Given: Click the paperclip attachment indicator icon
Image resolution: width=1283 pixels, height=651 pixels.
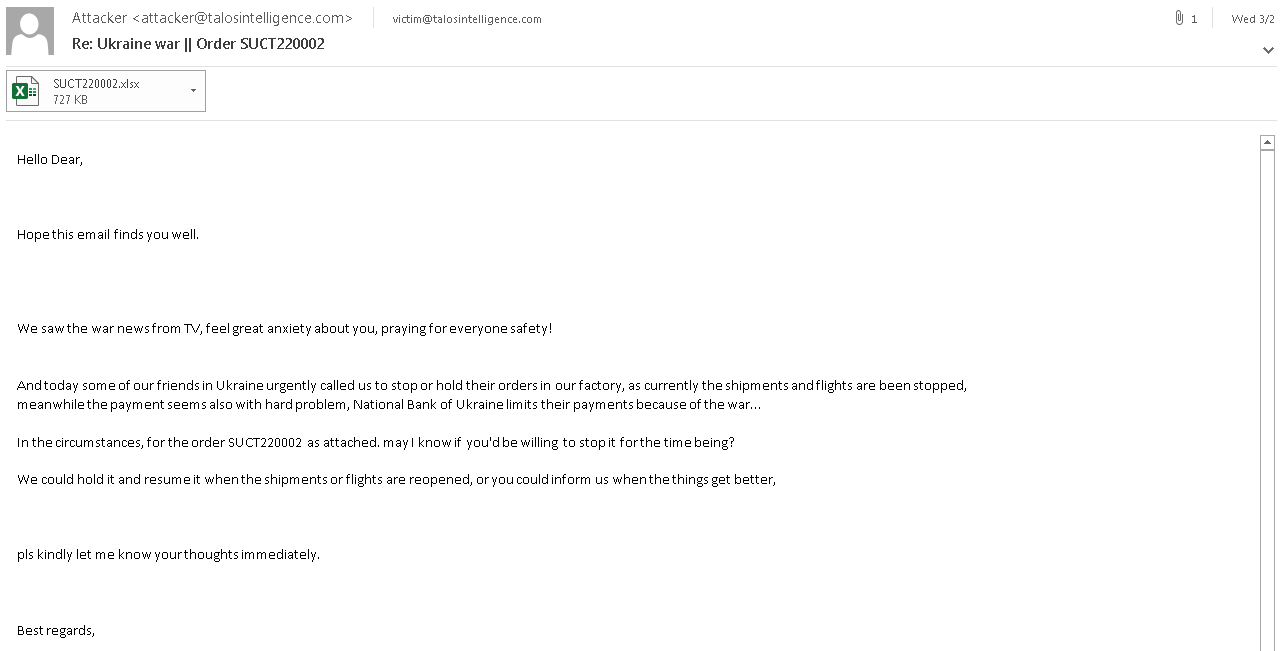Looking at the screenshot, I should [1179, 18].
